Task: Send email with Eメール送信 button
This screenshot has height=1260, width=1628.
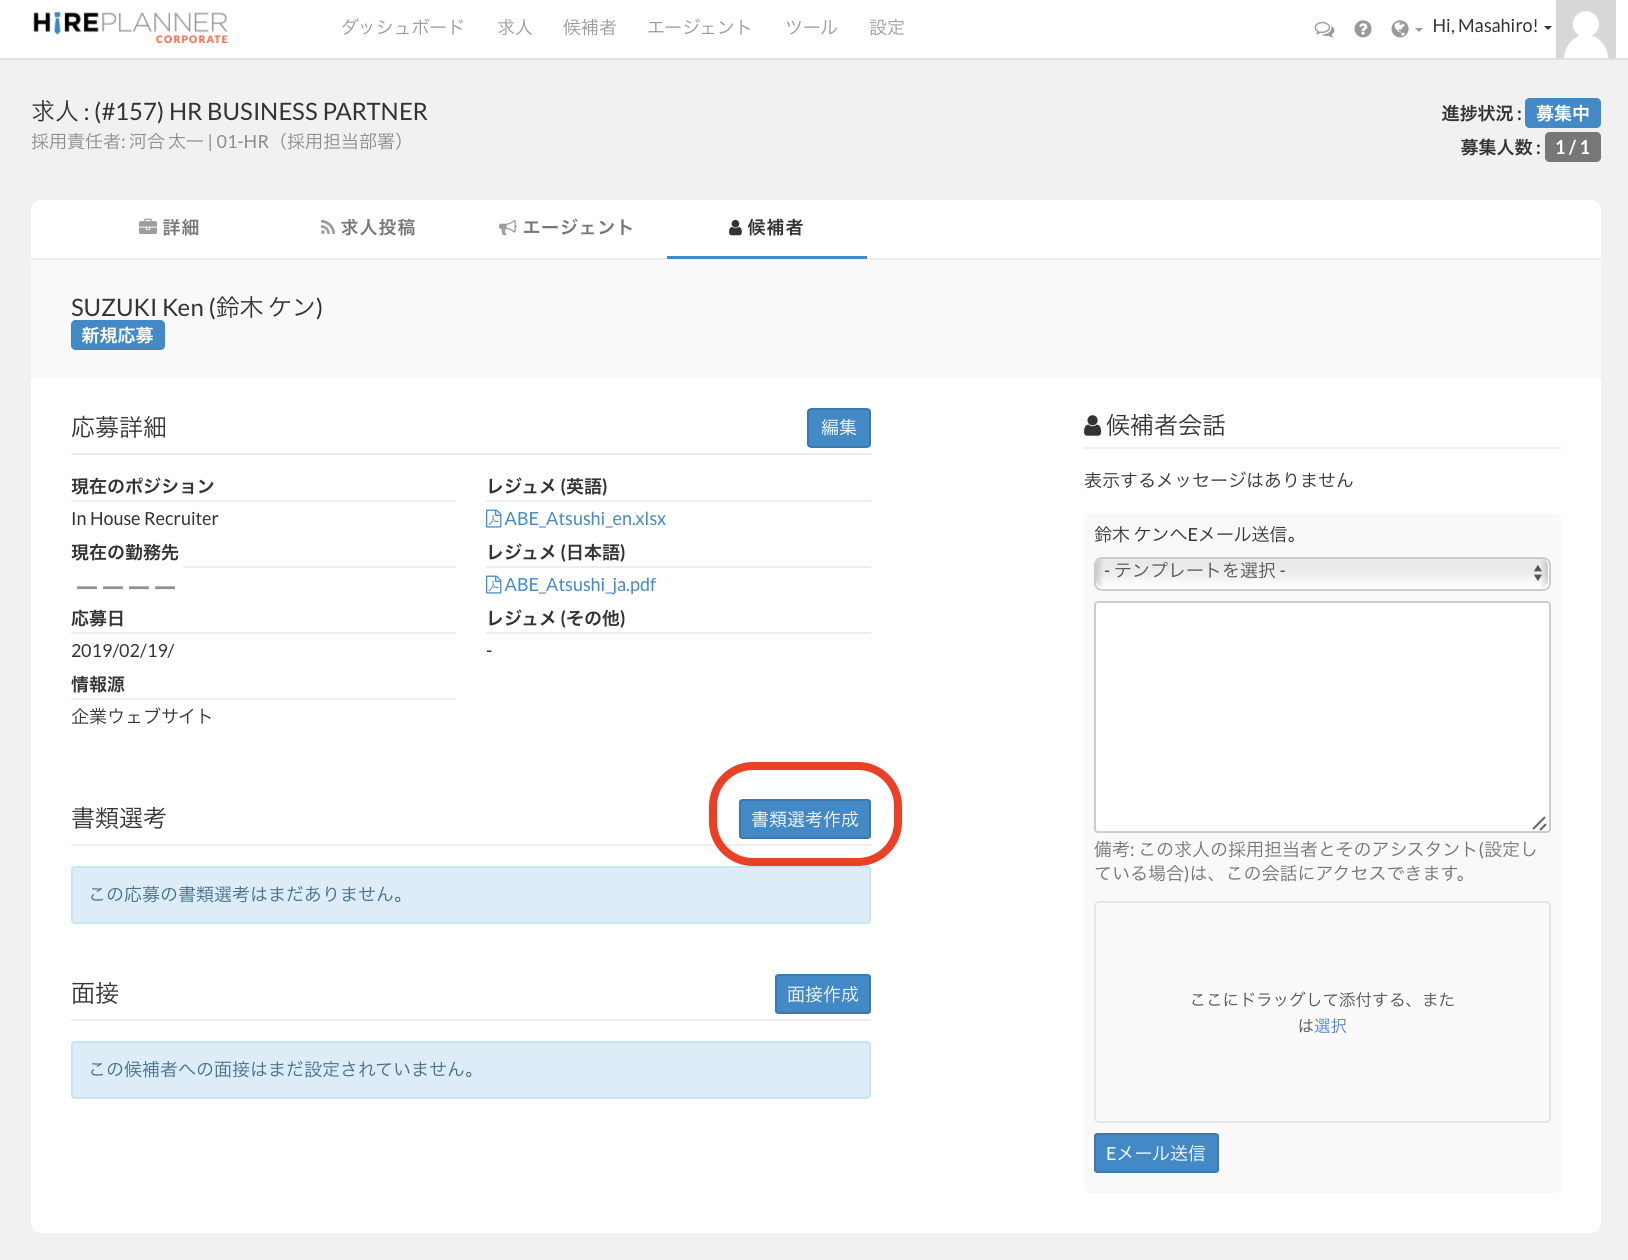Action: pos(1155,1153)
